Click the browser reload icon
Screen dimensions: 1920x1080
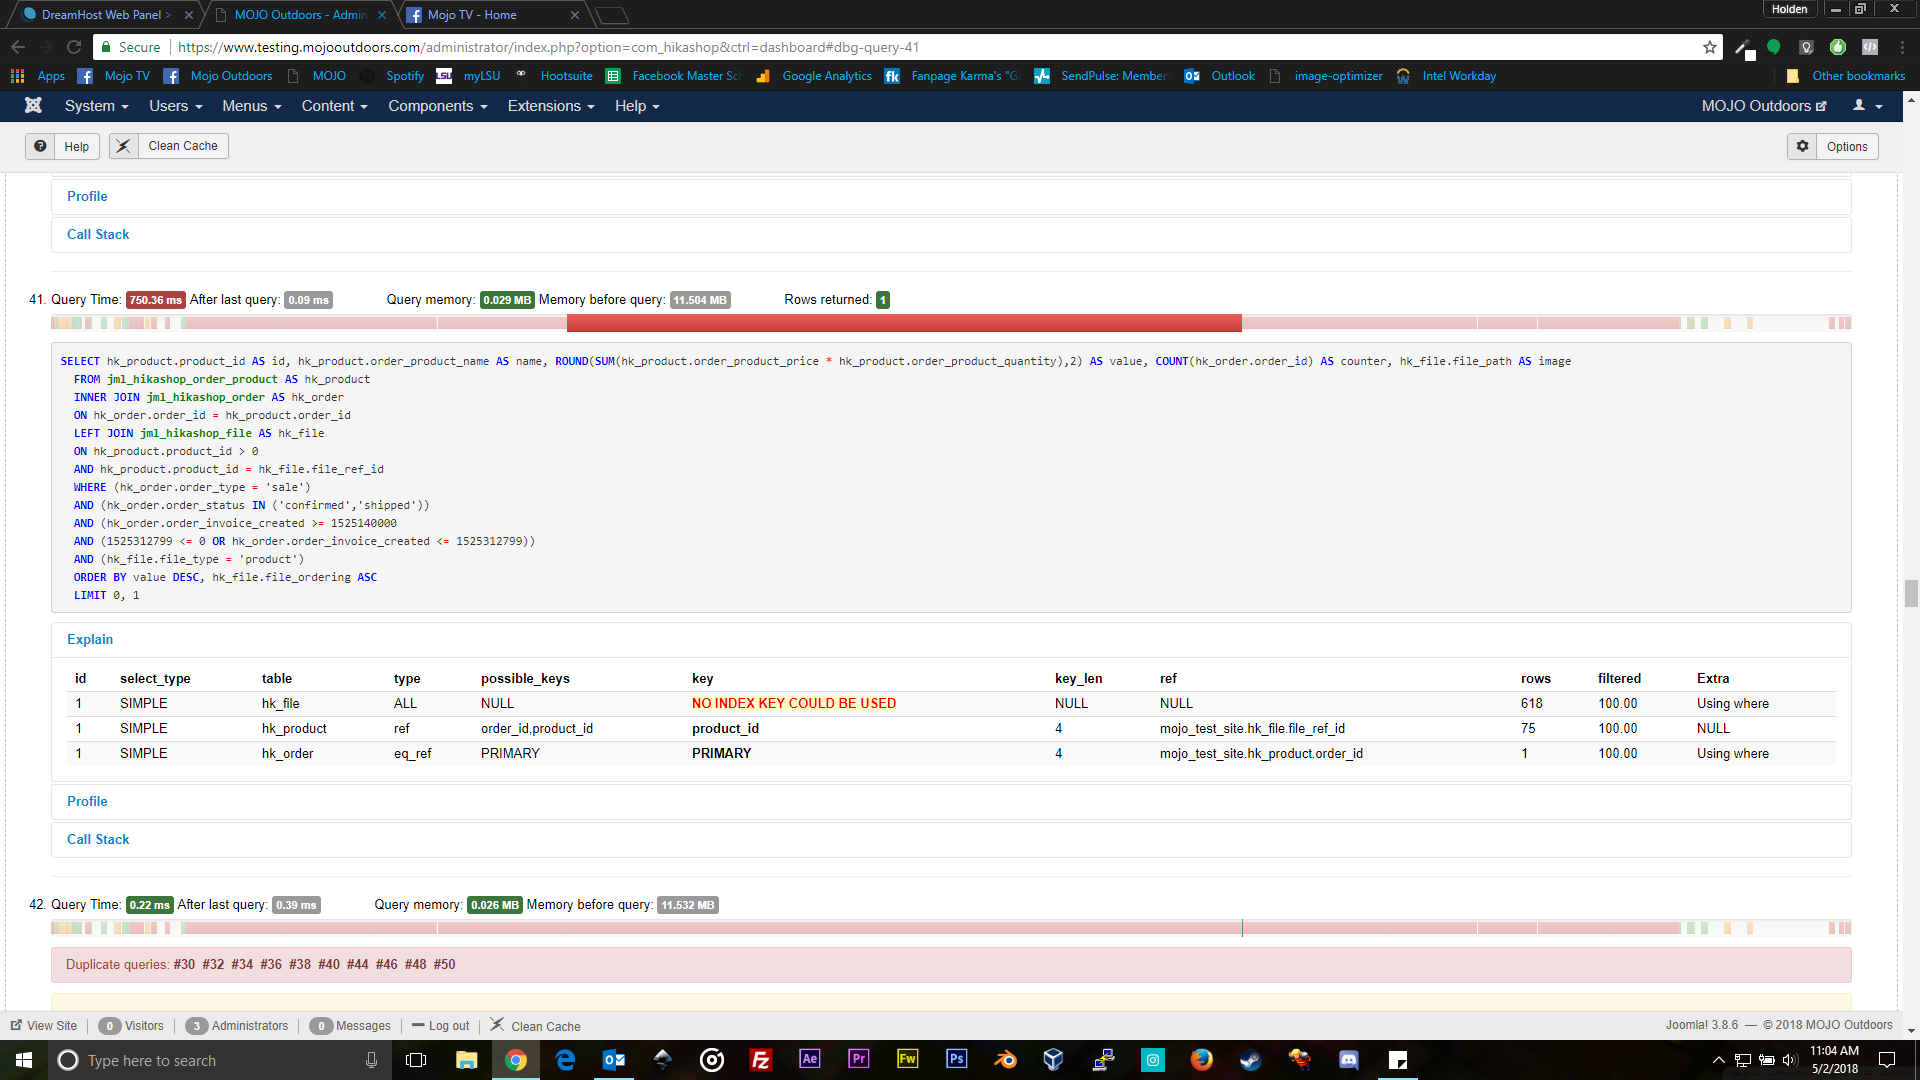74,47
